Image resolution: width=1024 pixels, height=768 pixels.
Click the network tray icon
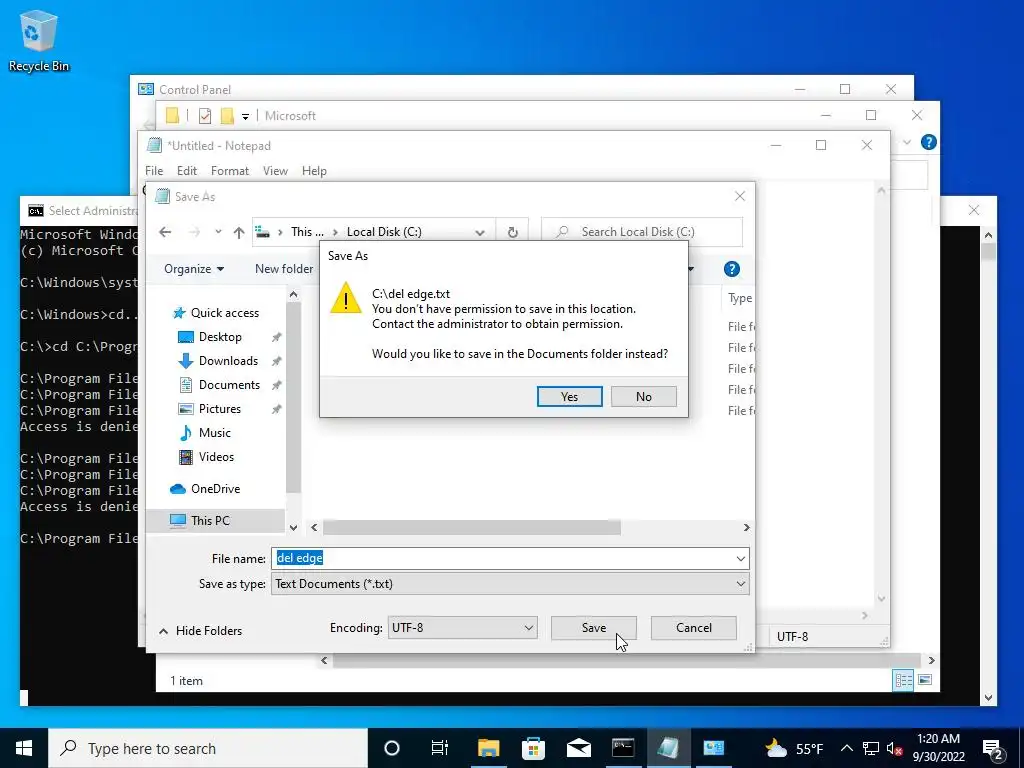point(871,748)
